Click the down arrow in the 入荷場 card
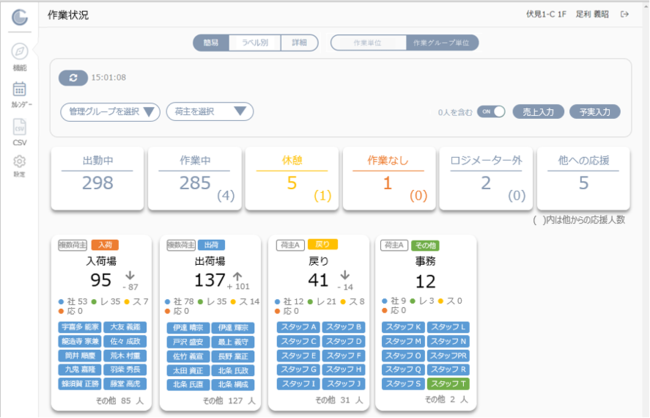Image resolution: width=650 pixels, height=418 pixels. [130, 275]
